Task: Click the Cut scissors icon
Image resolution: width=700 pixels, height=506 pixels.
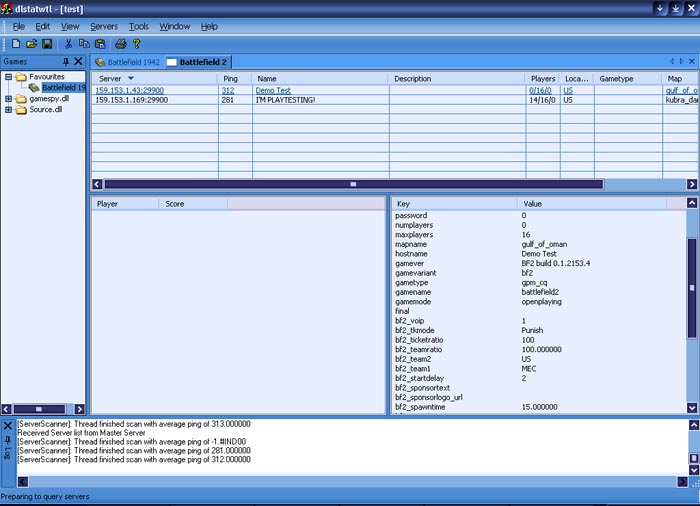Action: click(68, 44)
